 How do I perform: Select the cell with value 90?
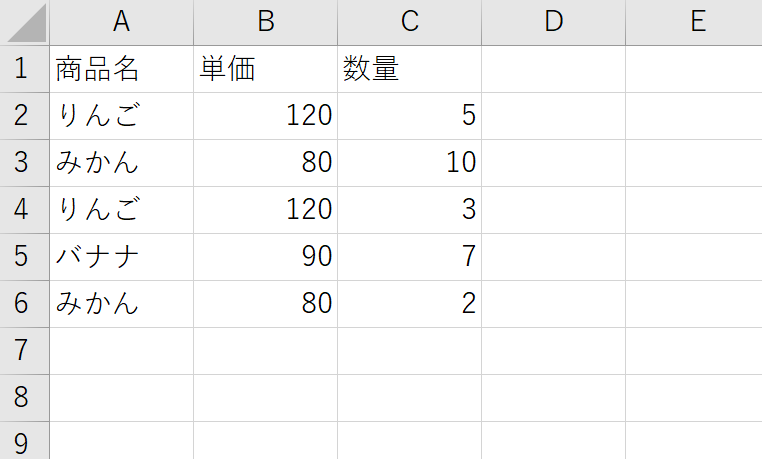(x=265, y=257)
